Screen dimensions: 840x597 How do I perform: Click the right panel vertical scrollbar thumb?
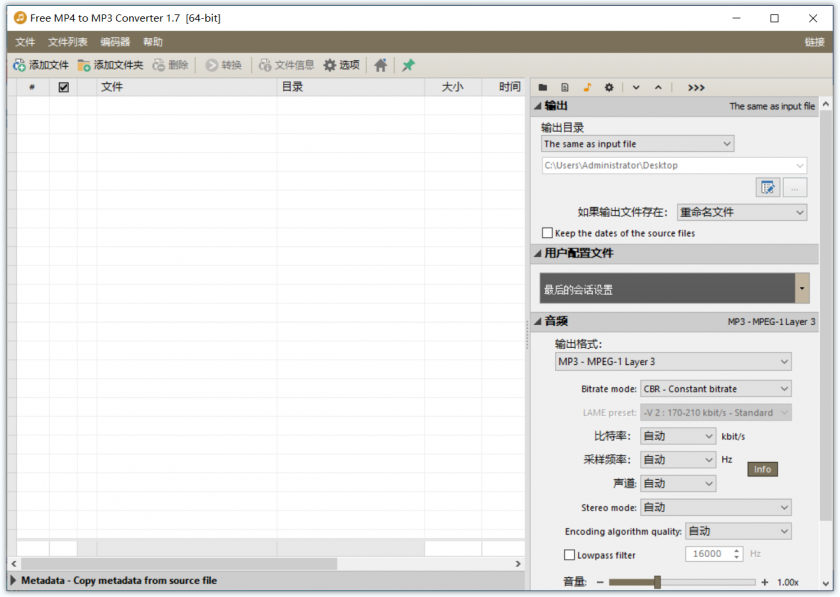826,315
